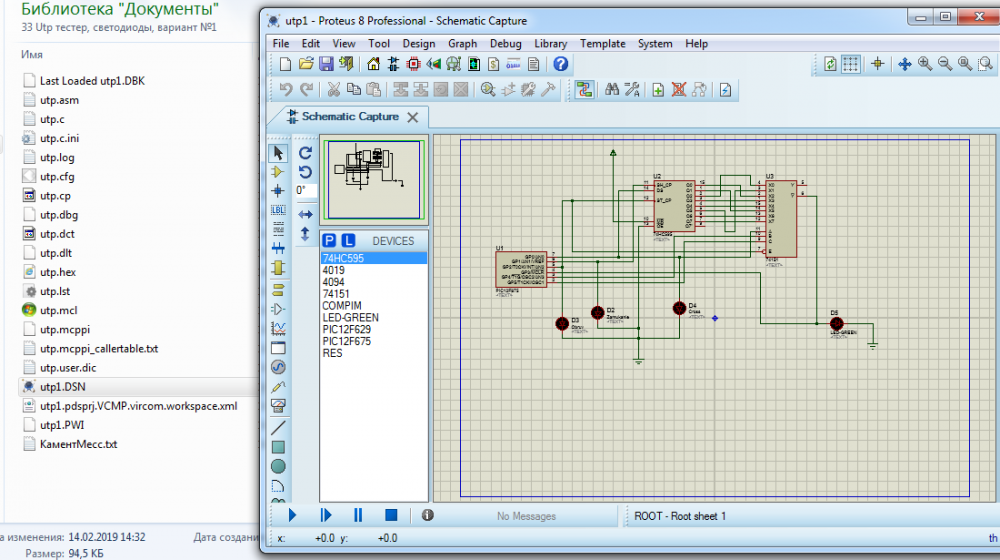Close the Schematic Capture tab
The image size is (1000, 560).
pyautogui.click(x=413, y=117)
